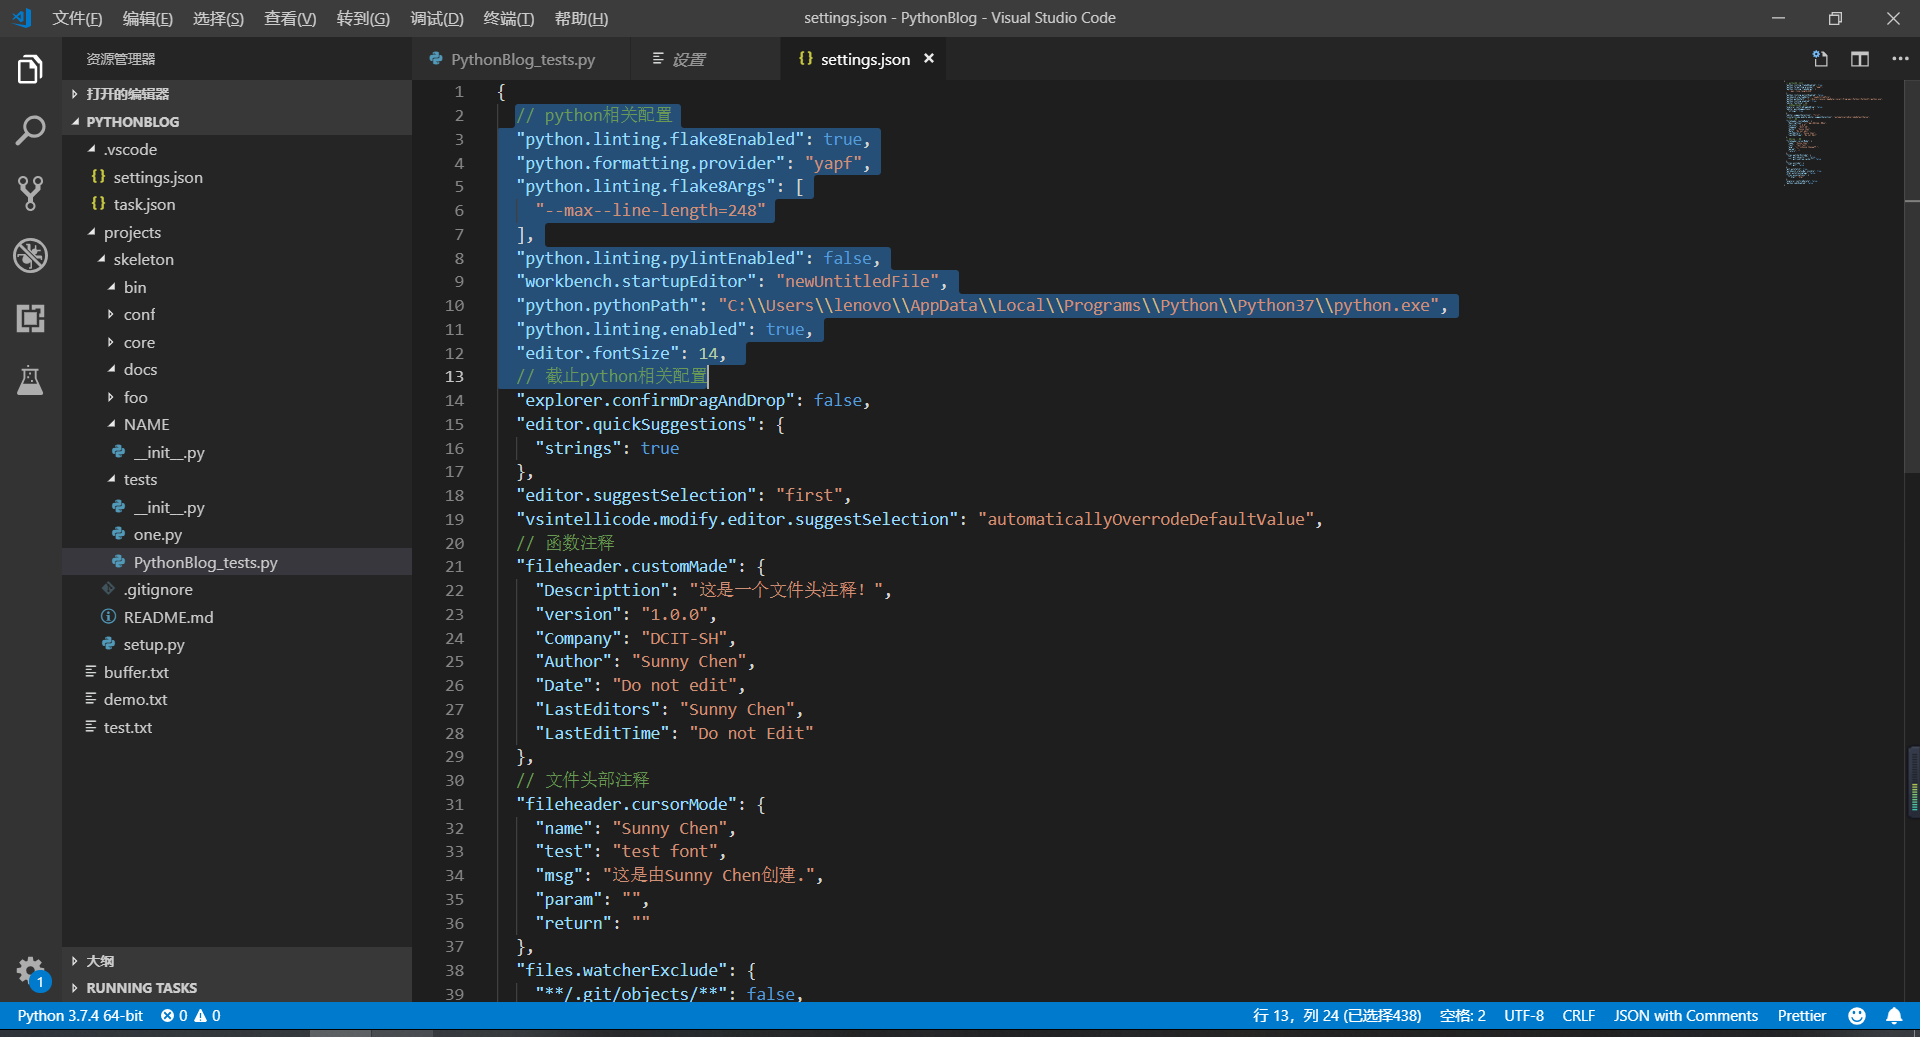The width and height of the screenshot is (1920, 1037).
Task: Open the Search view in activity bar
Action: tap(30, 130)
